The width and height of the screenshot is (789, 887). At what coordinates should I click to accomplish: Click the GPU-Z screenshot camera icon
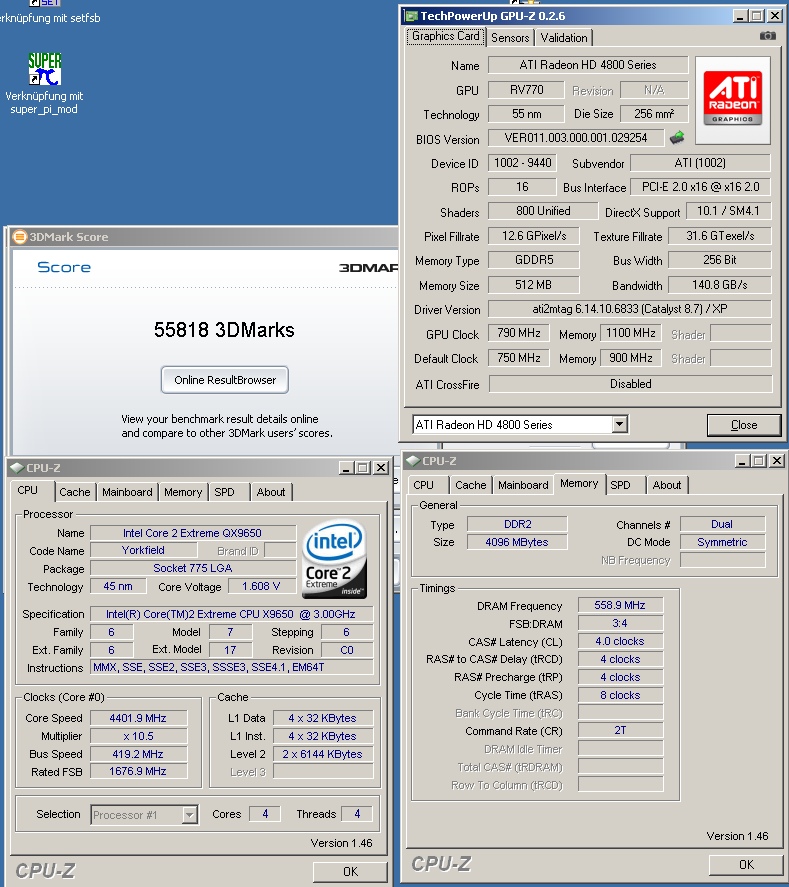coord(767,36)
